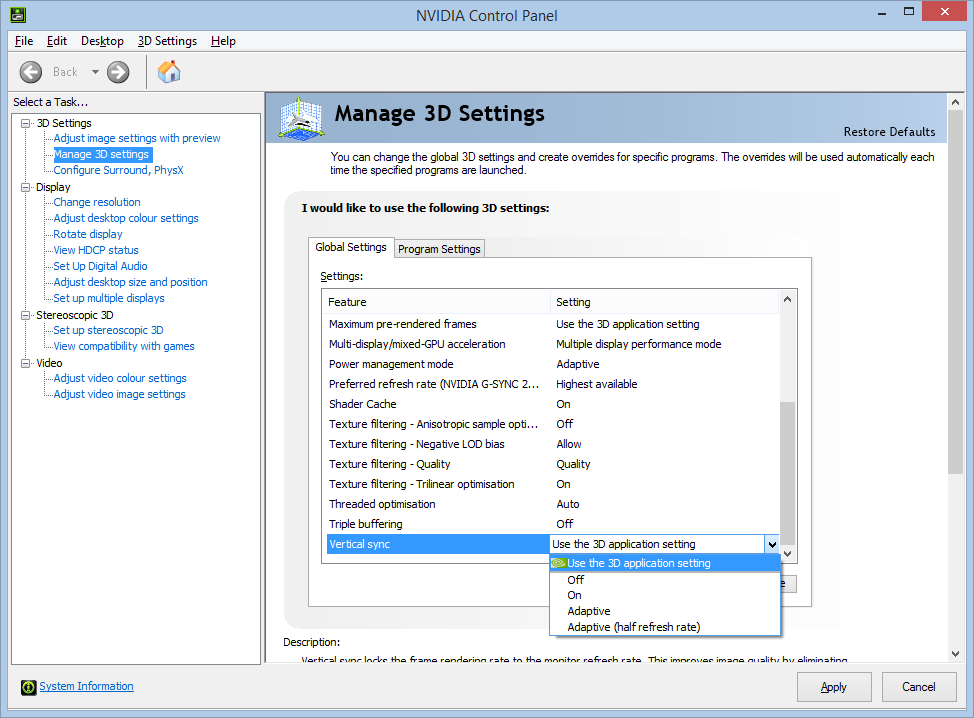Image resolution: width=974 pixels, height=718 pixels.
Task: Open the Back history dropdown arrow
Action: pos(95,72)
